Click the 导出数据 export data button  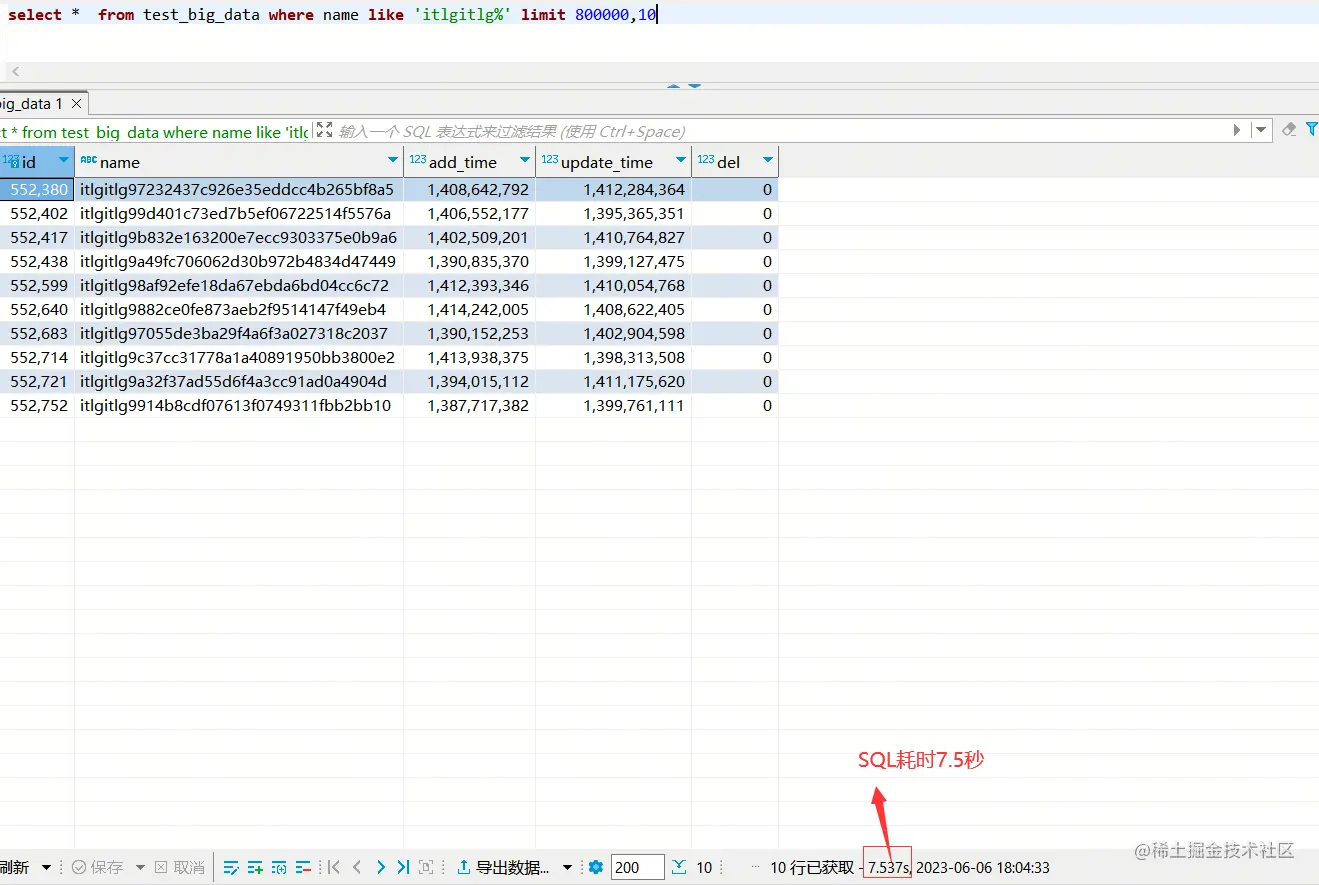[503, 867]
